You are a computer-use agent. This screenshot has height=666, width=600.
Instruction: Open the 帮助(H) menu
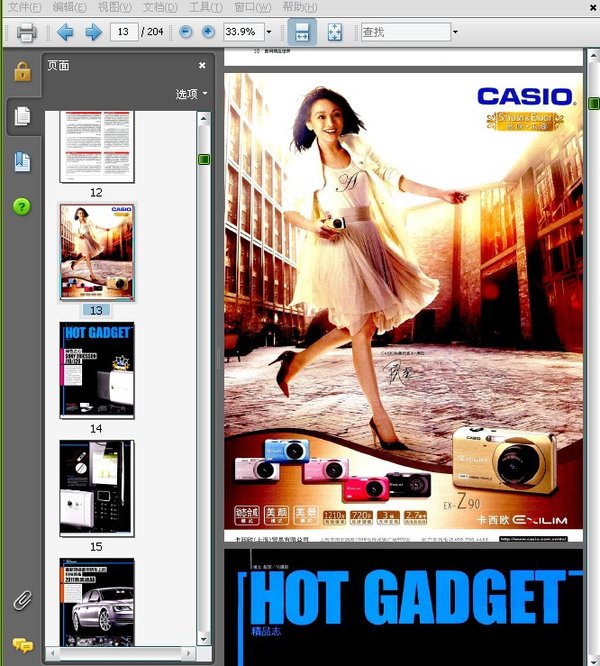click(x=300, y=7)
